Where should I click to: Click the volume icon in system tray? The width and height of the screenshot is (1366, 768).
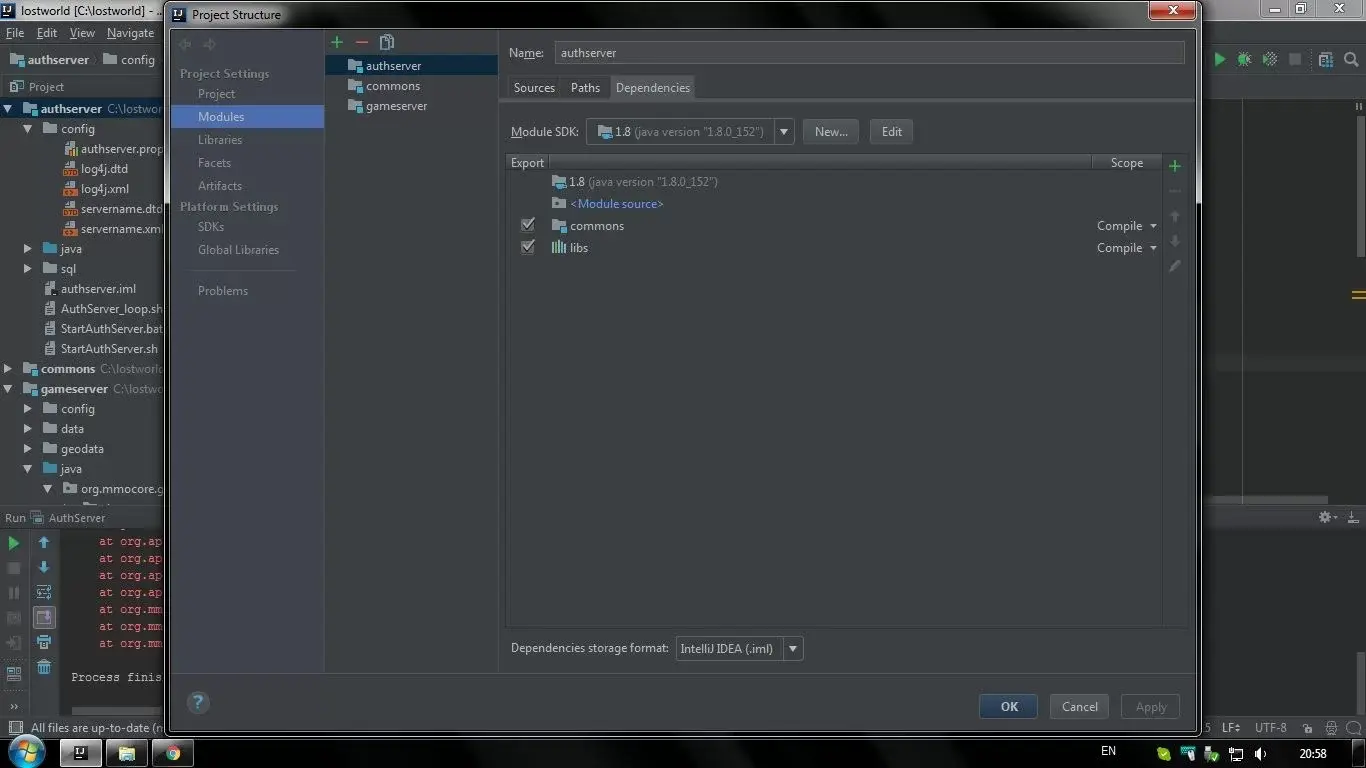[1261, 754]
